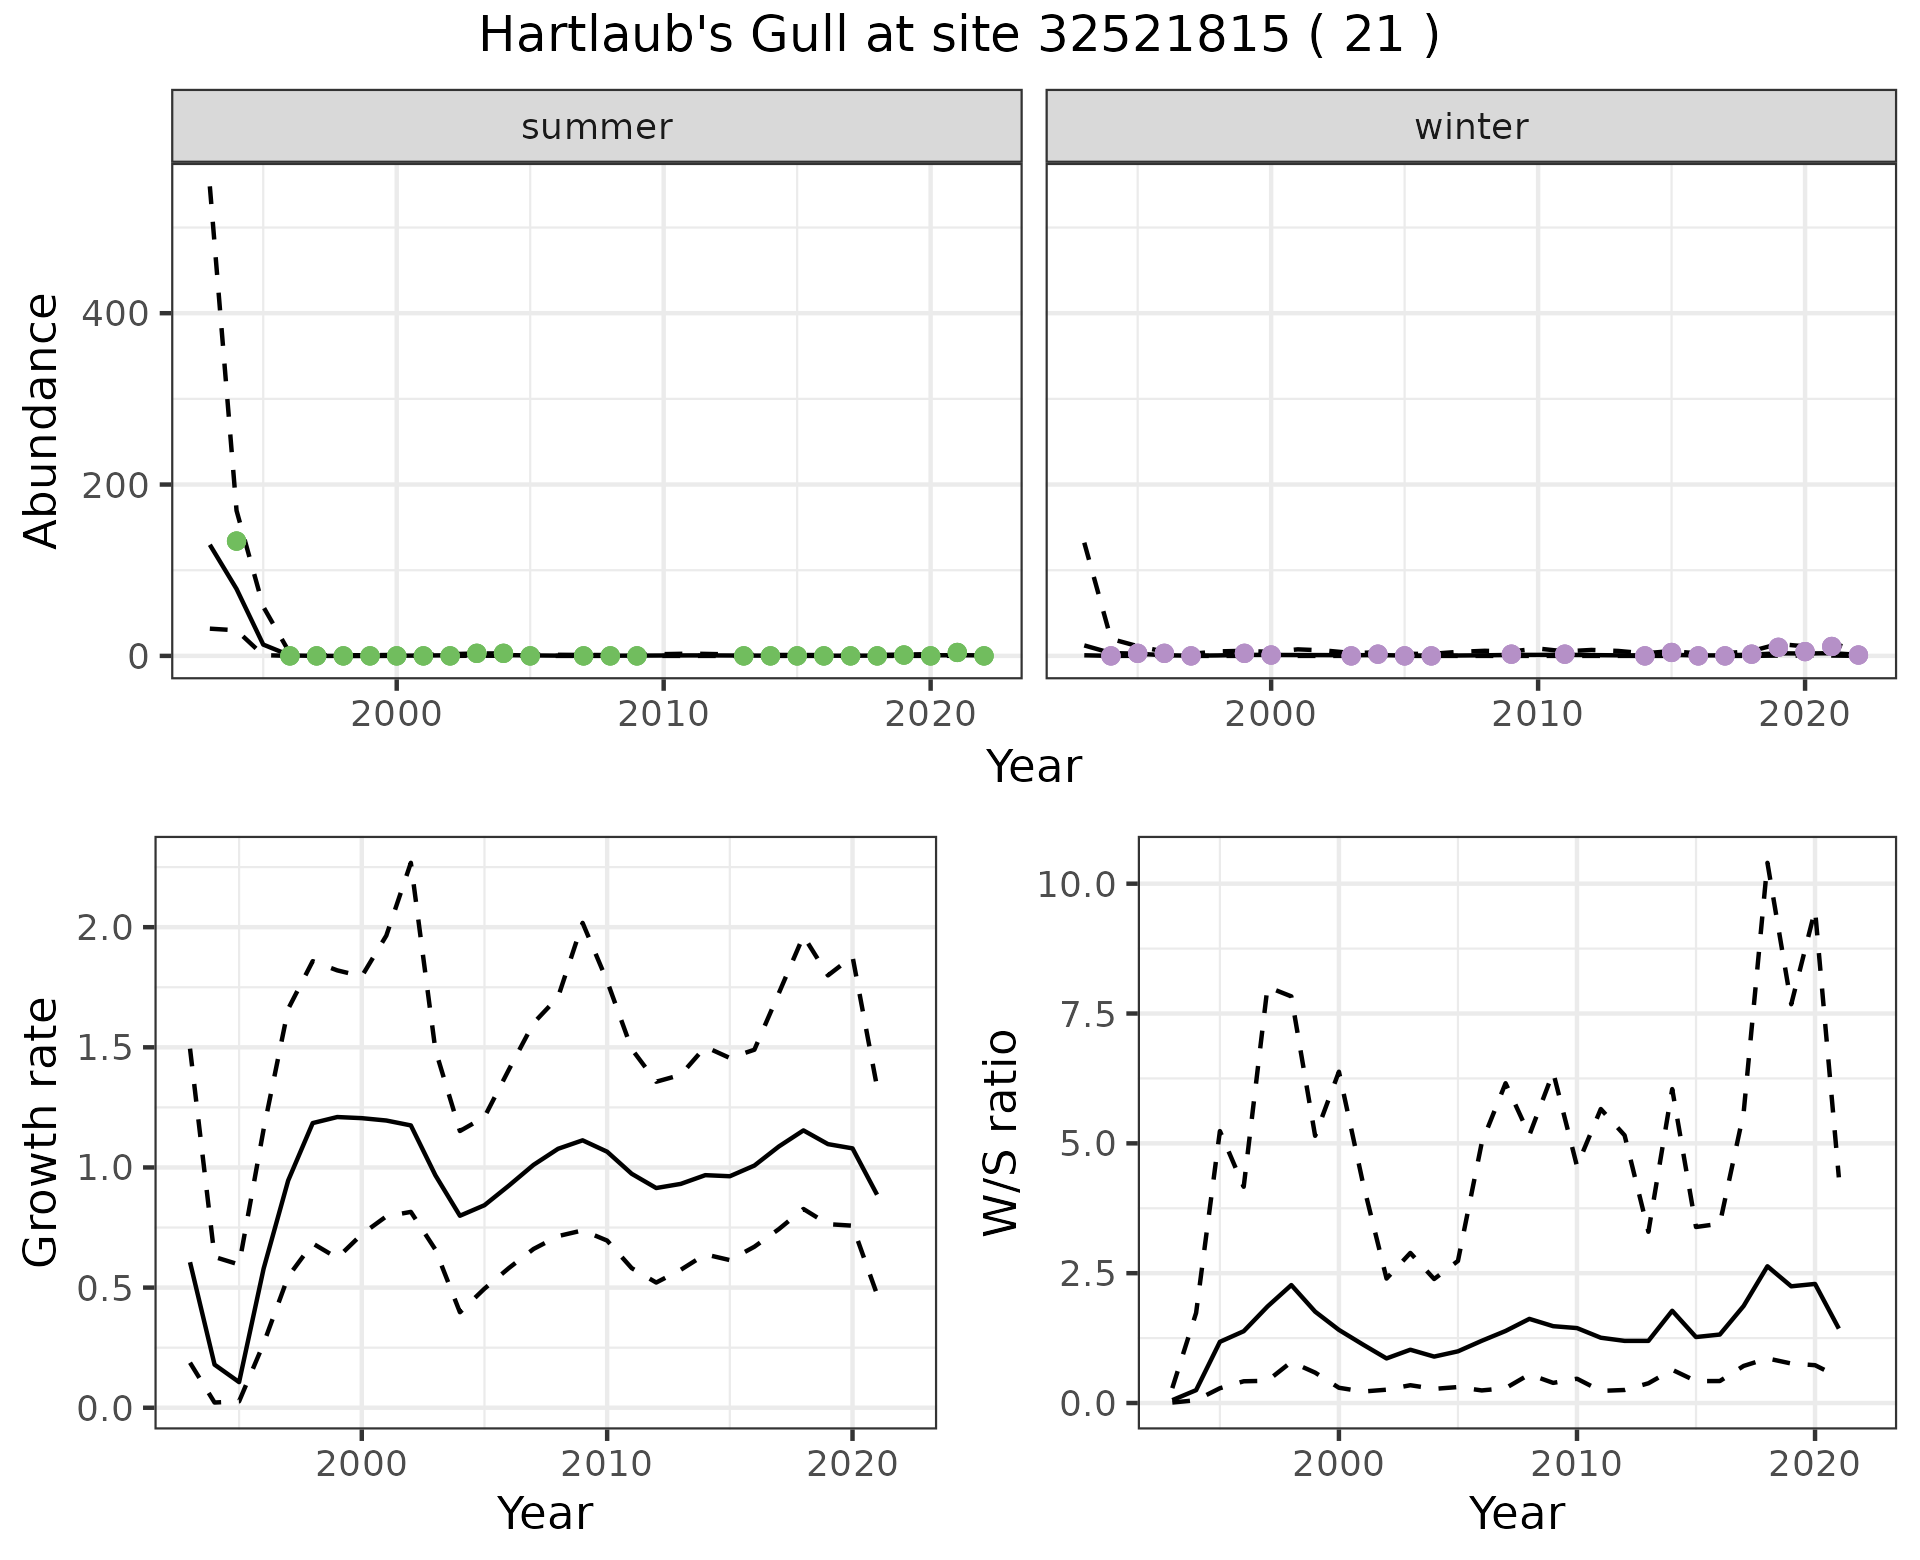The width and height of the screenshot is (1920, 1560).
Task: Click the Year label under W/S ratio plot
Action: tap(1516, 1513)
